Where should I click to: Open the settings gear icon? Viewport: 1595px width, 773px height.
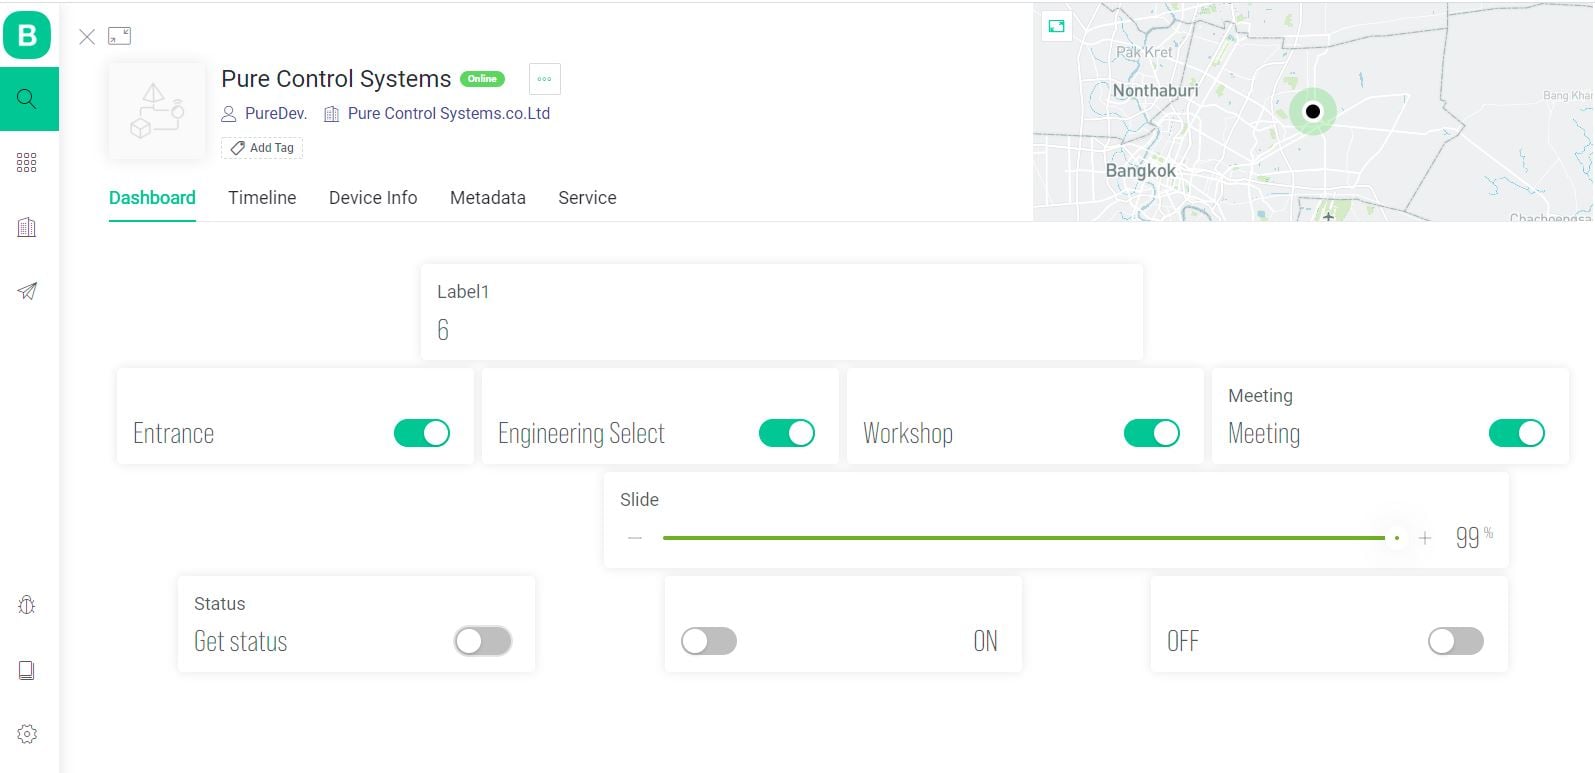[x=27, y=734]
